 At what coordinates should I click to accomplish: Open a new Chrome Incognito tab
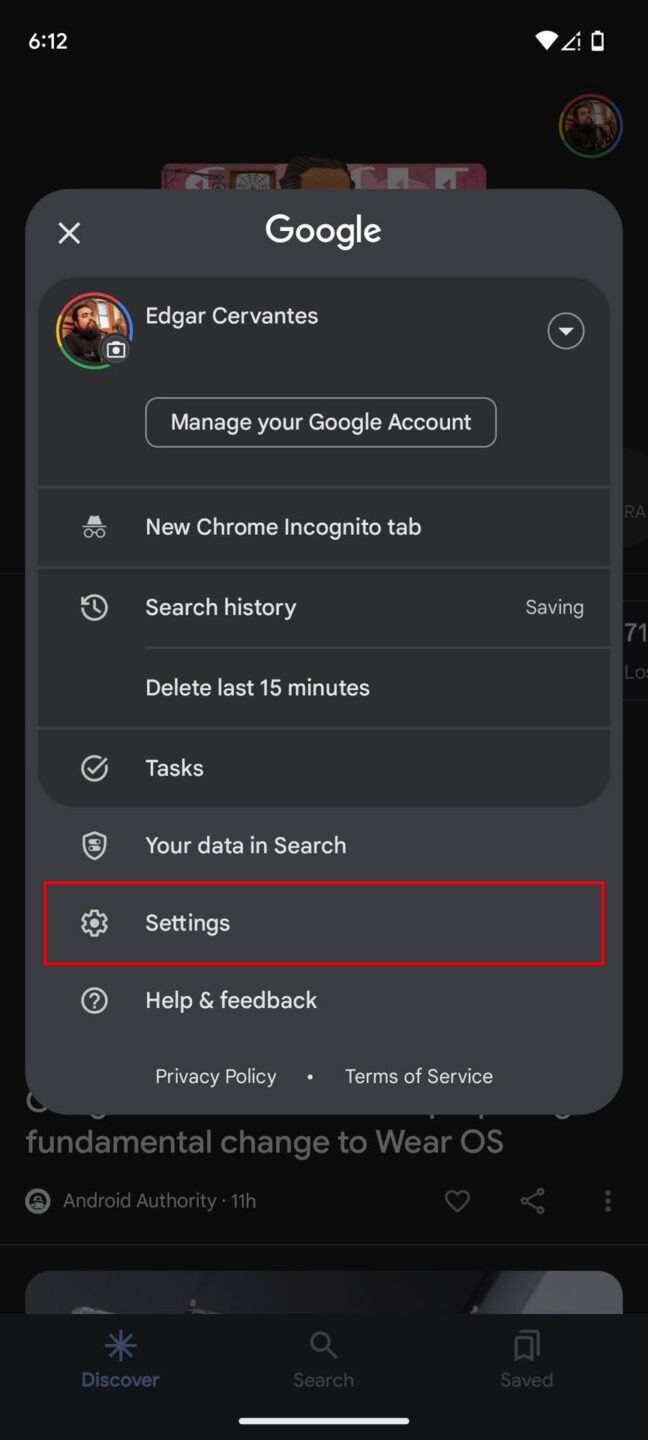[x=283, y=527]
